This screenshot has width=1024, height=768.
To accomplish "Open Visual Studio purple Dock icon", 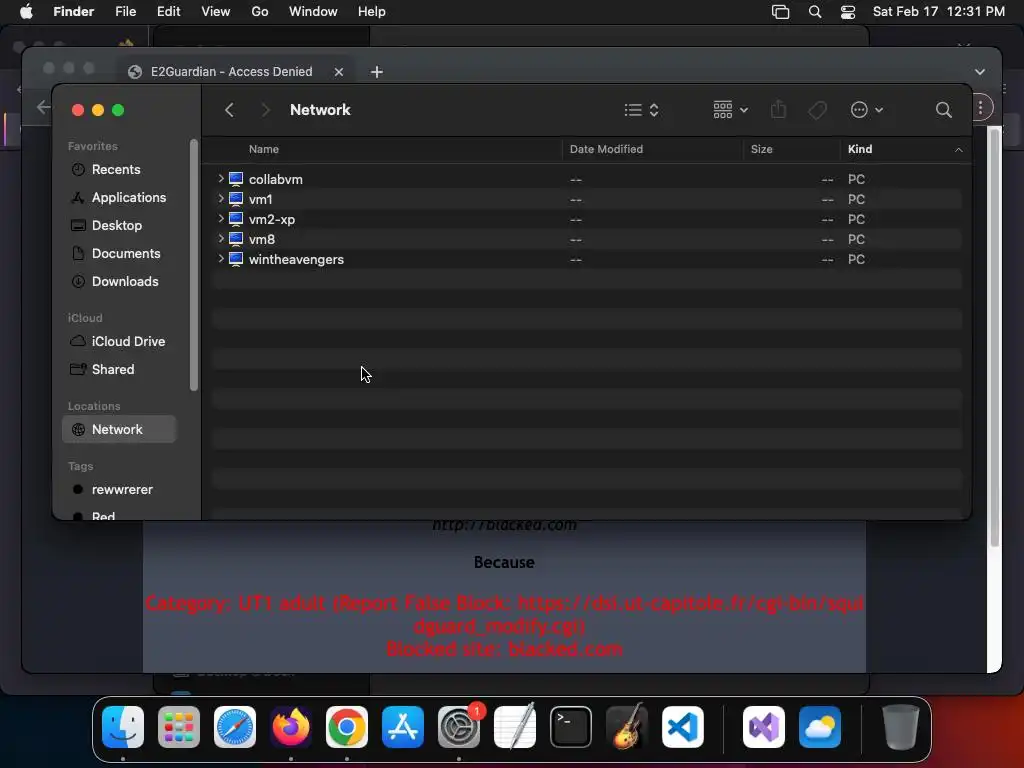I will (x=763, y=727).
